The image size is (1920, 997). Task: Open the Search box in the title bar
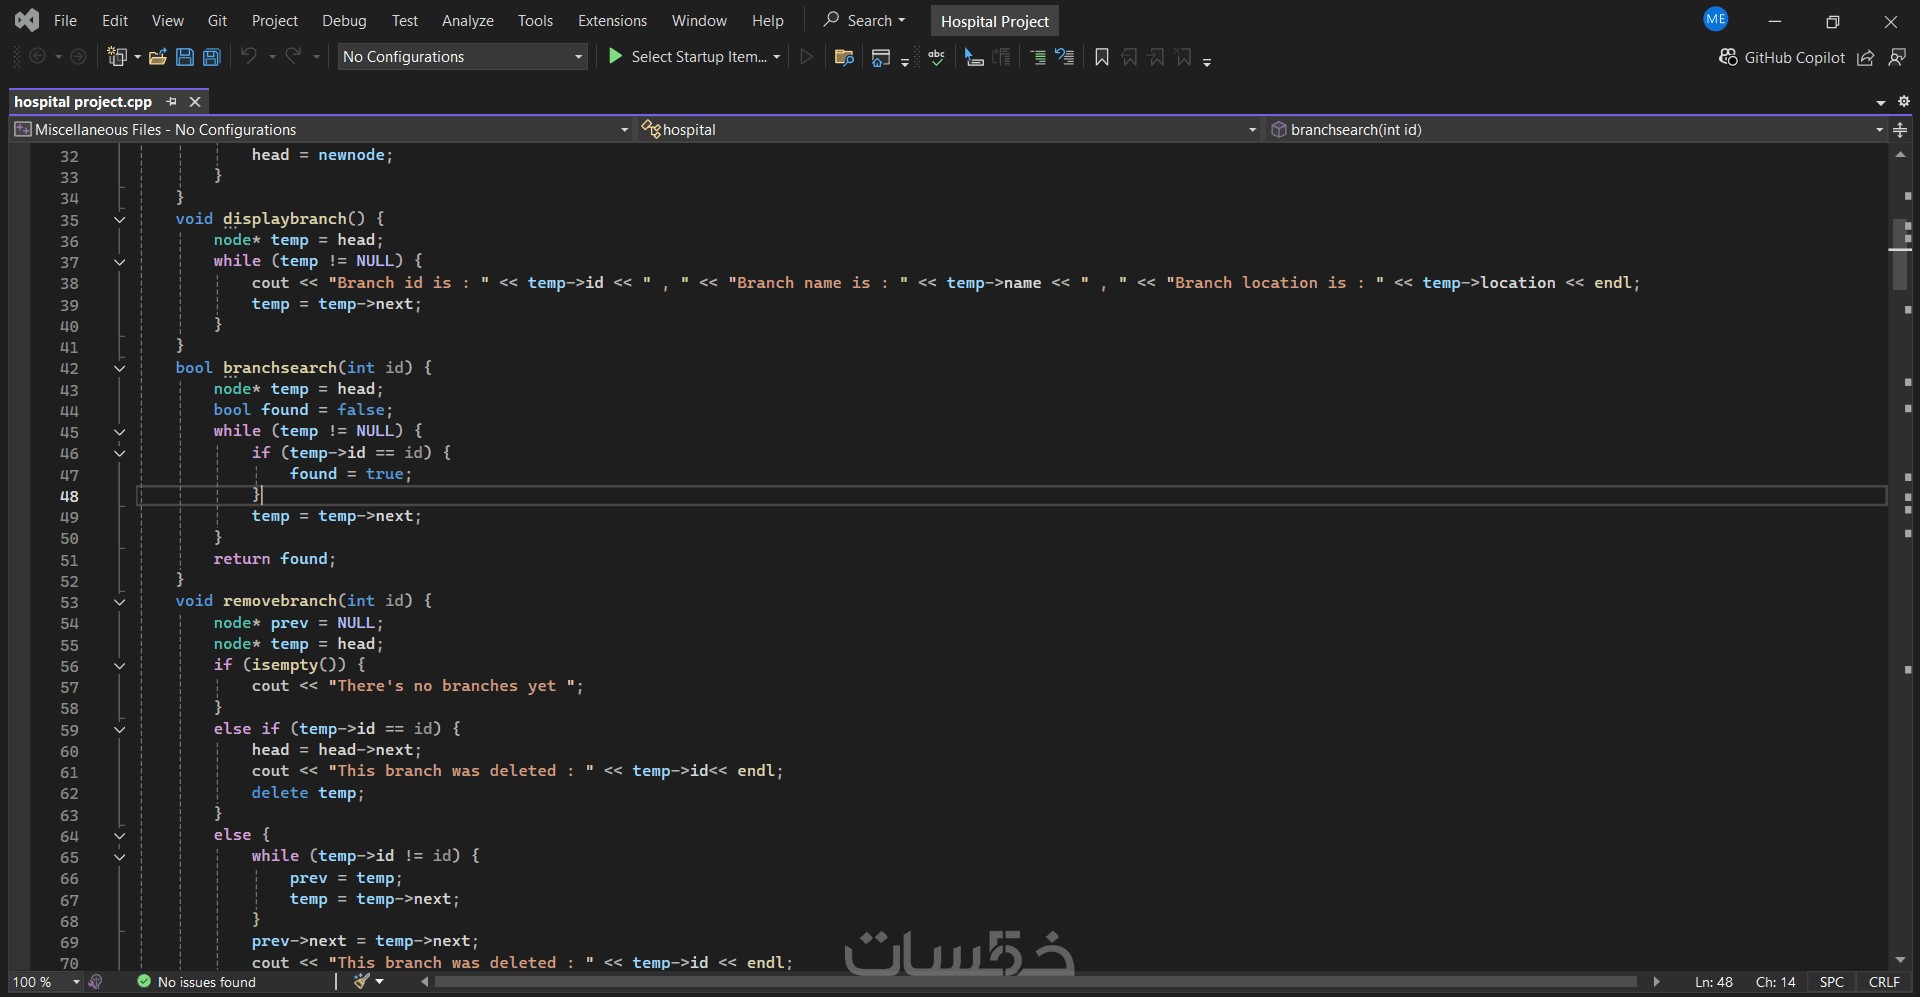point(864,20)
